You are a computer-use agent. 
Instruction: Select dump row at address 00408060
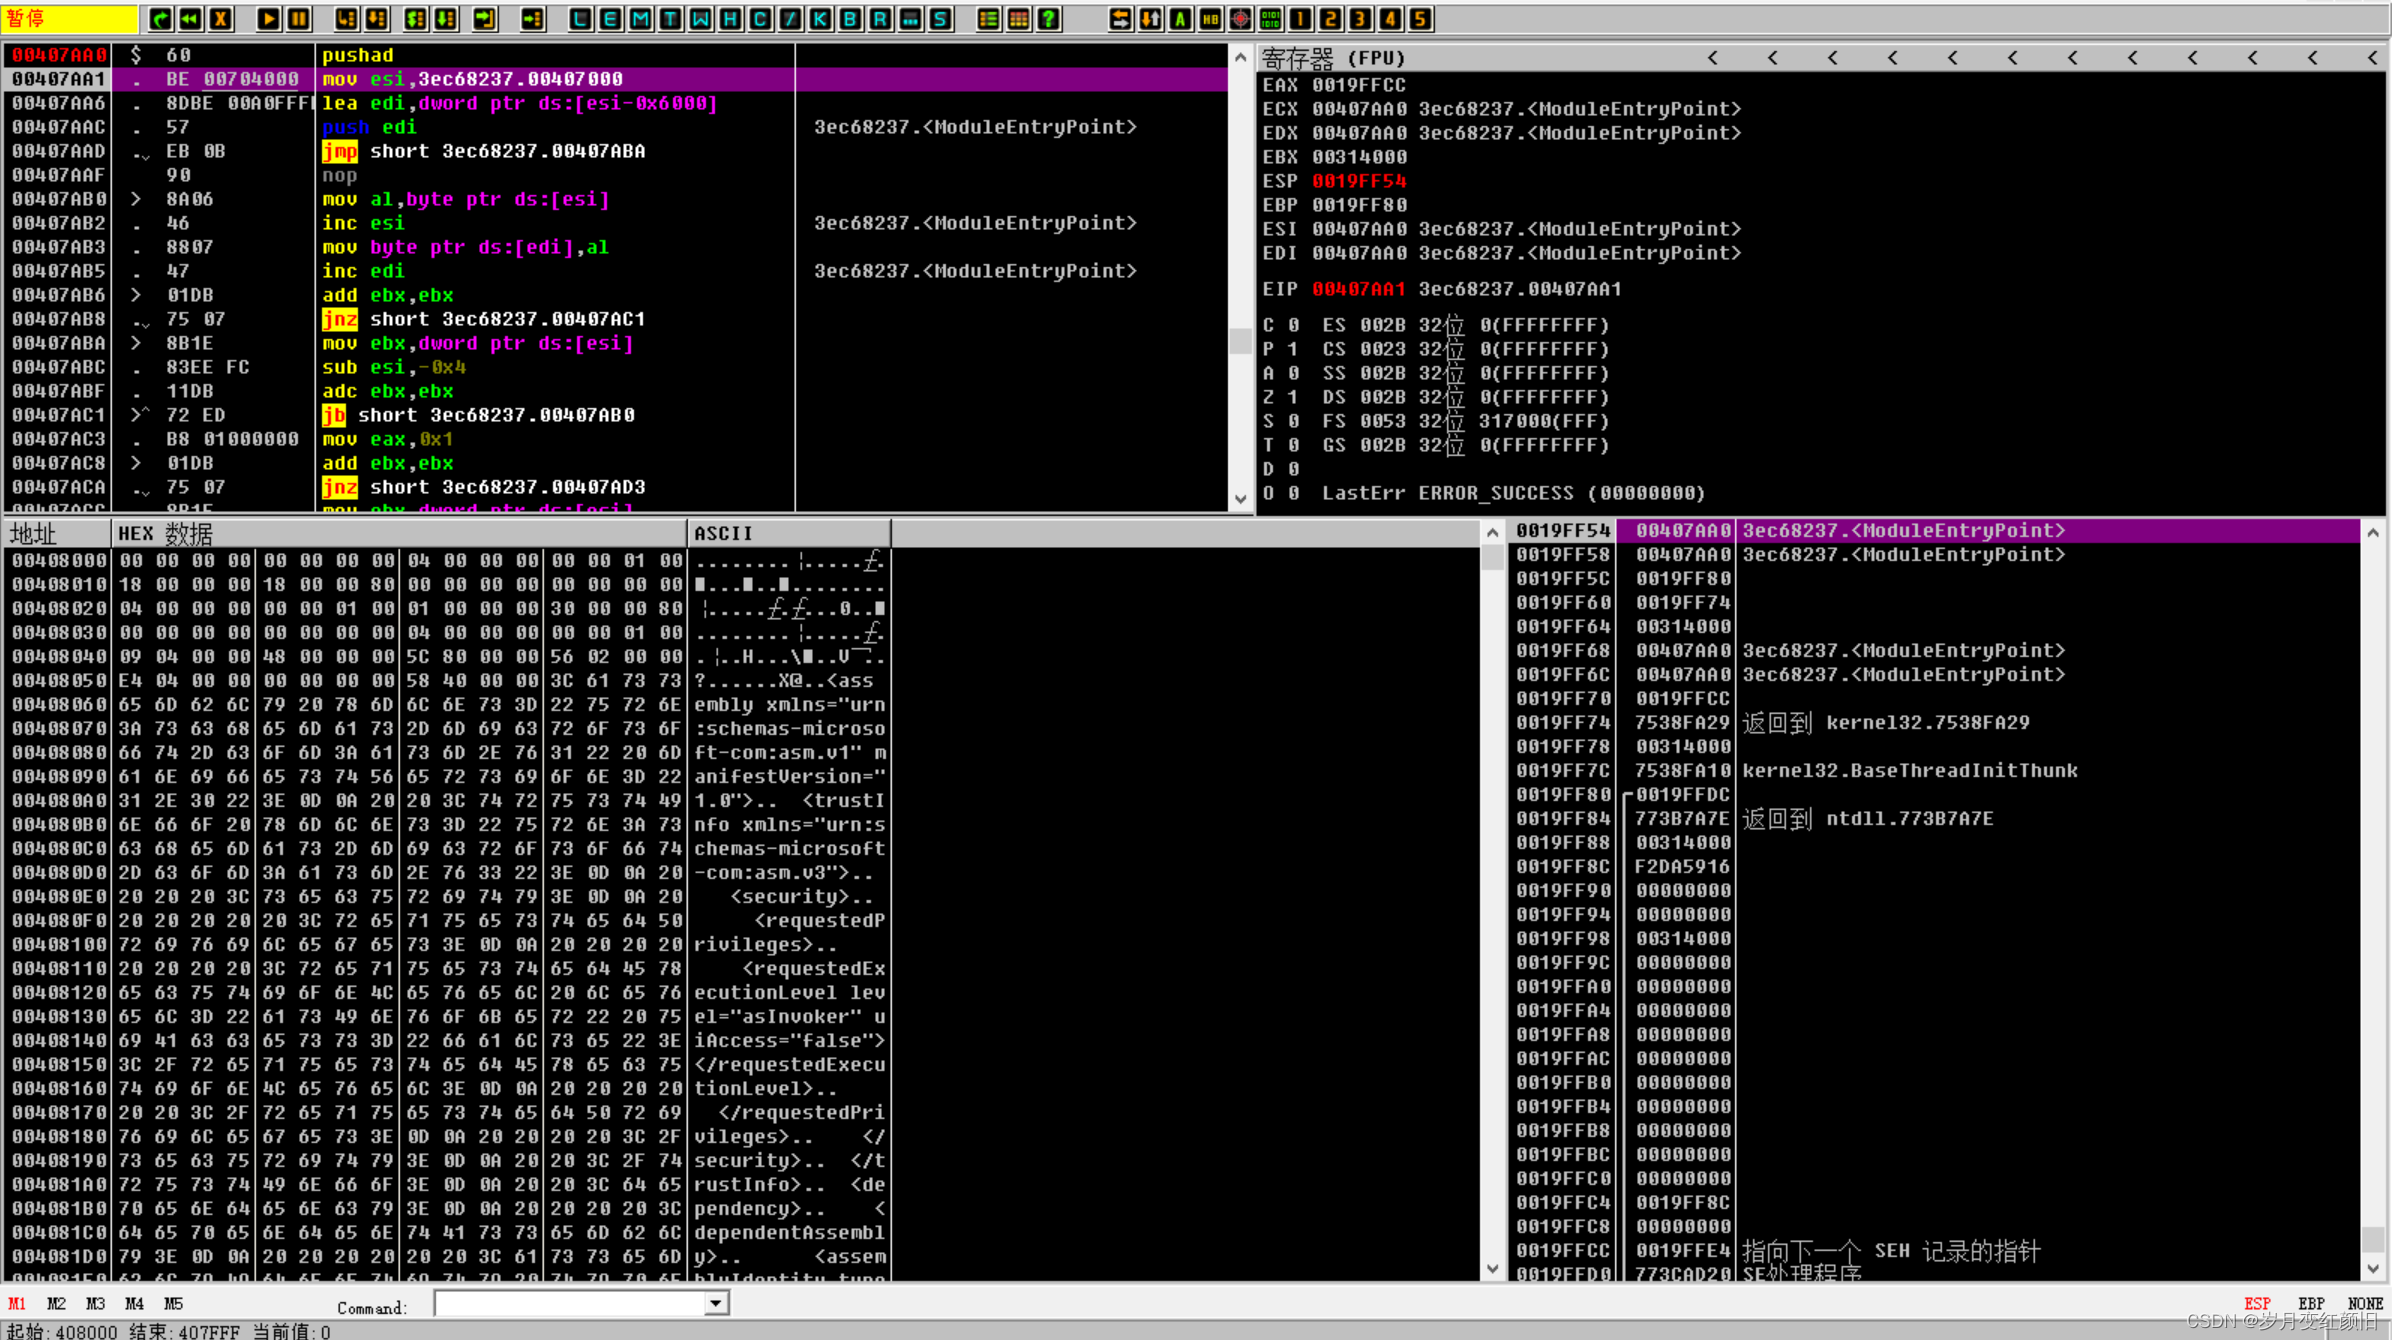[446, 705]
